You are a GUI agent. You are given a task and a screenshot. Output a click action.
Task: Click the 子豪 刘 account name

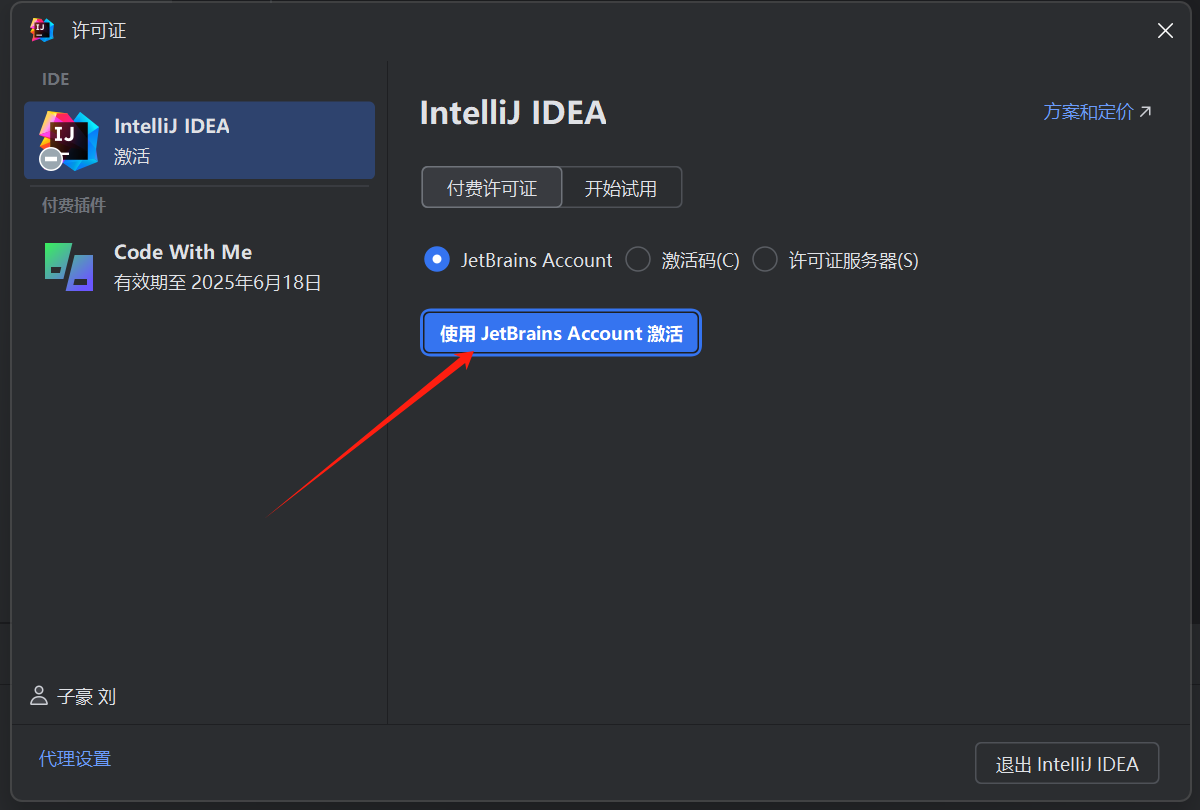coord(87,697)
